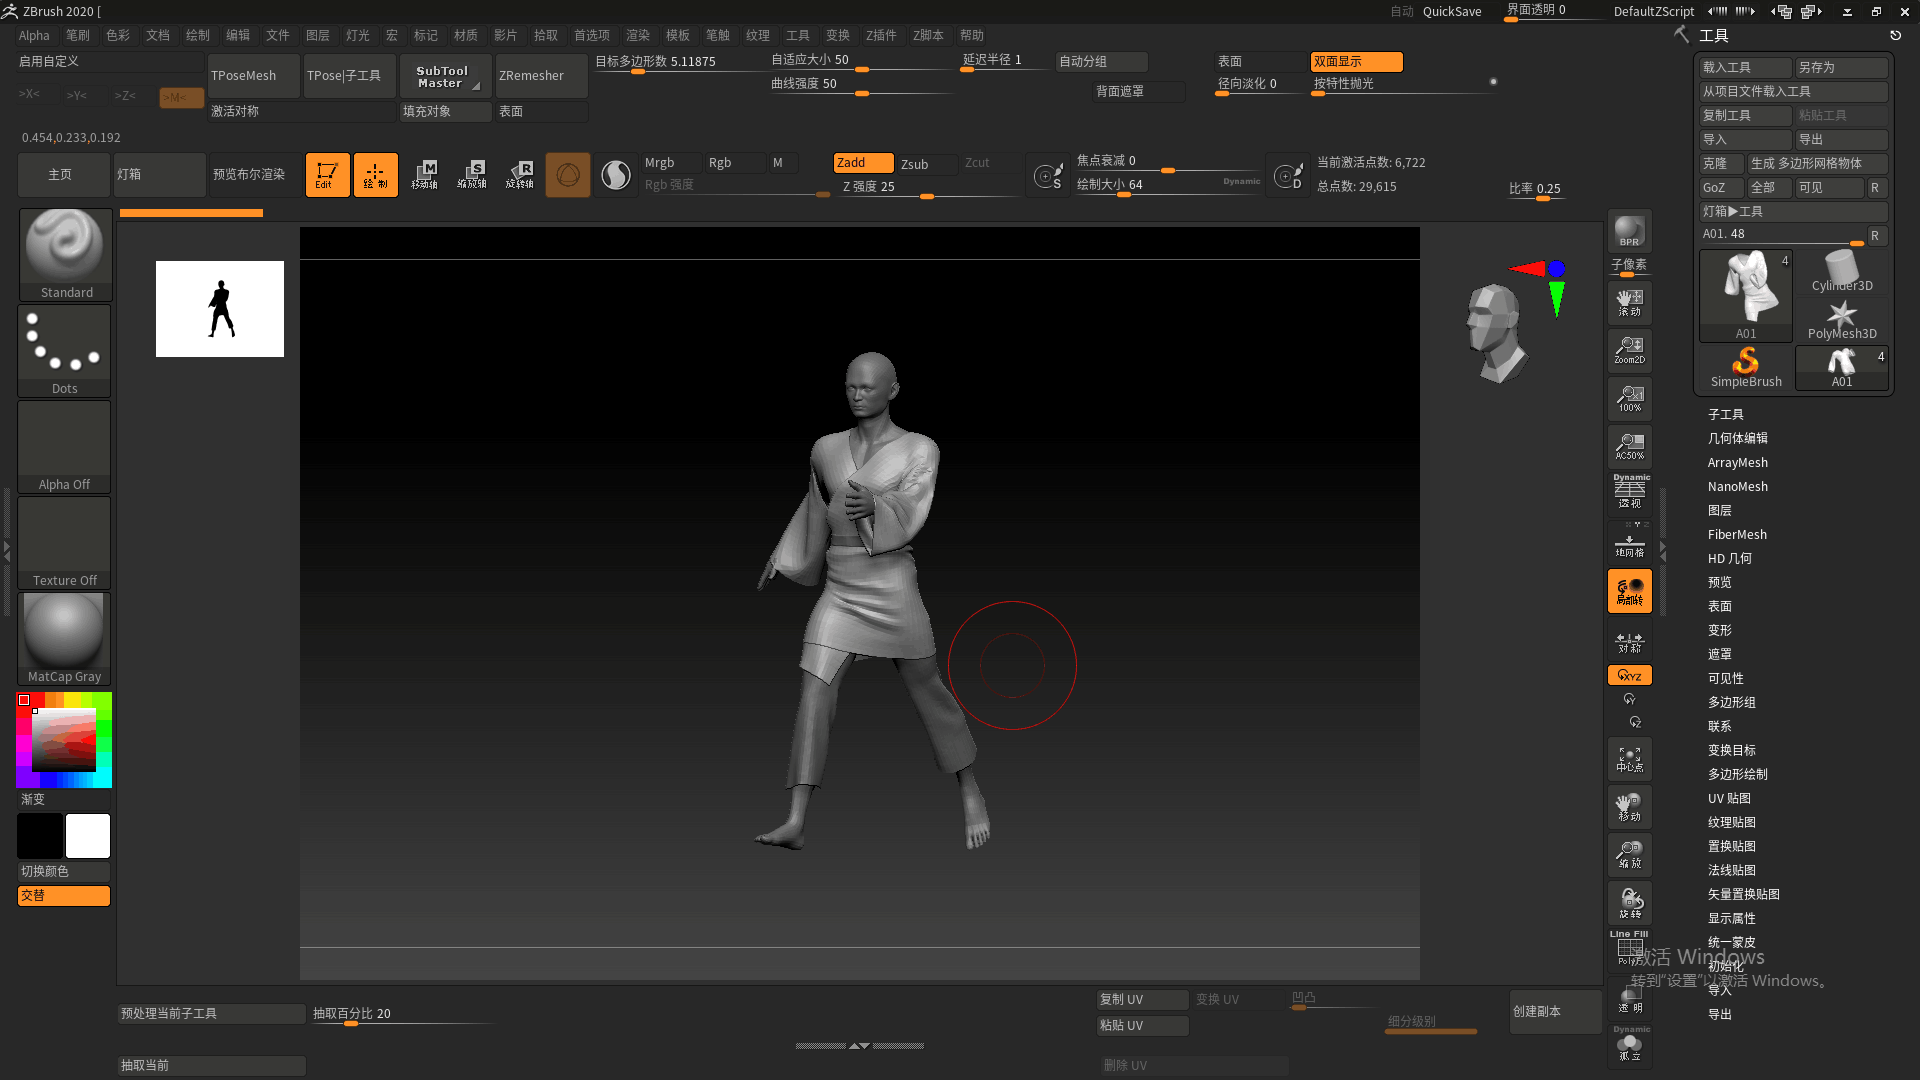Open the Alpha menu
This screenshot has width=1920, height=1080.
coord(34,35)
